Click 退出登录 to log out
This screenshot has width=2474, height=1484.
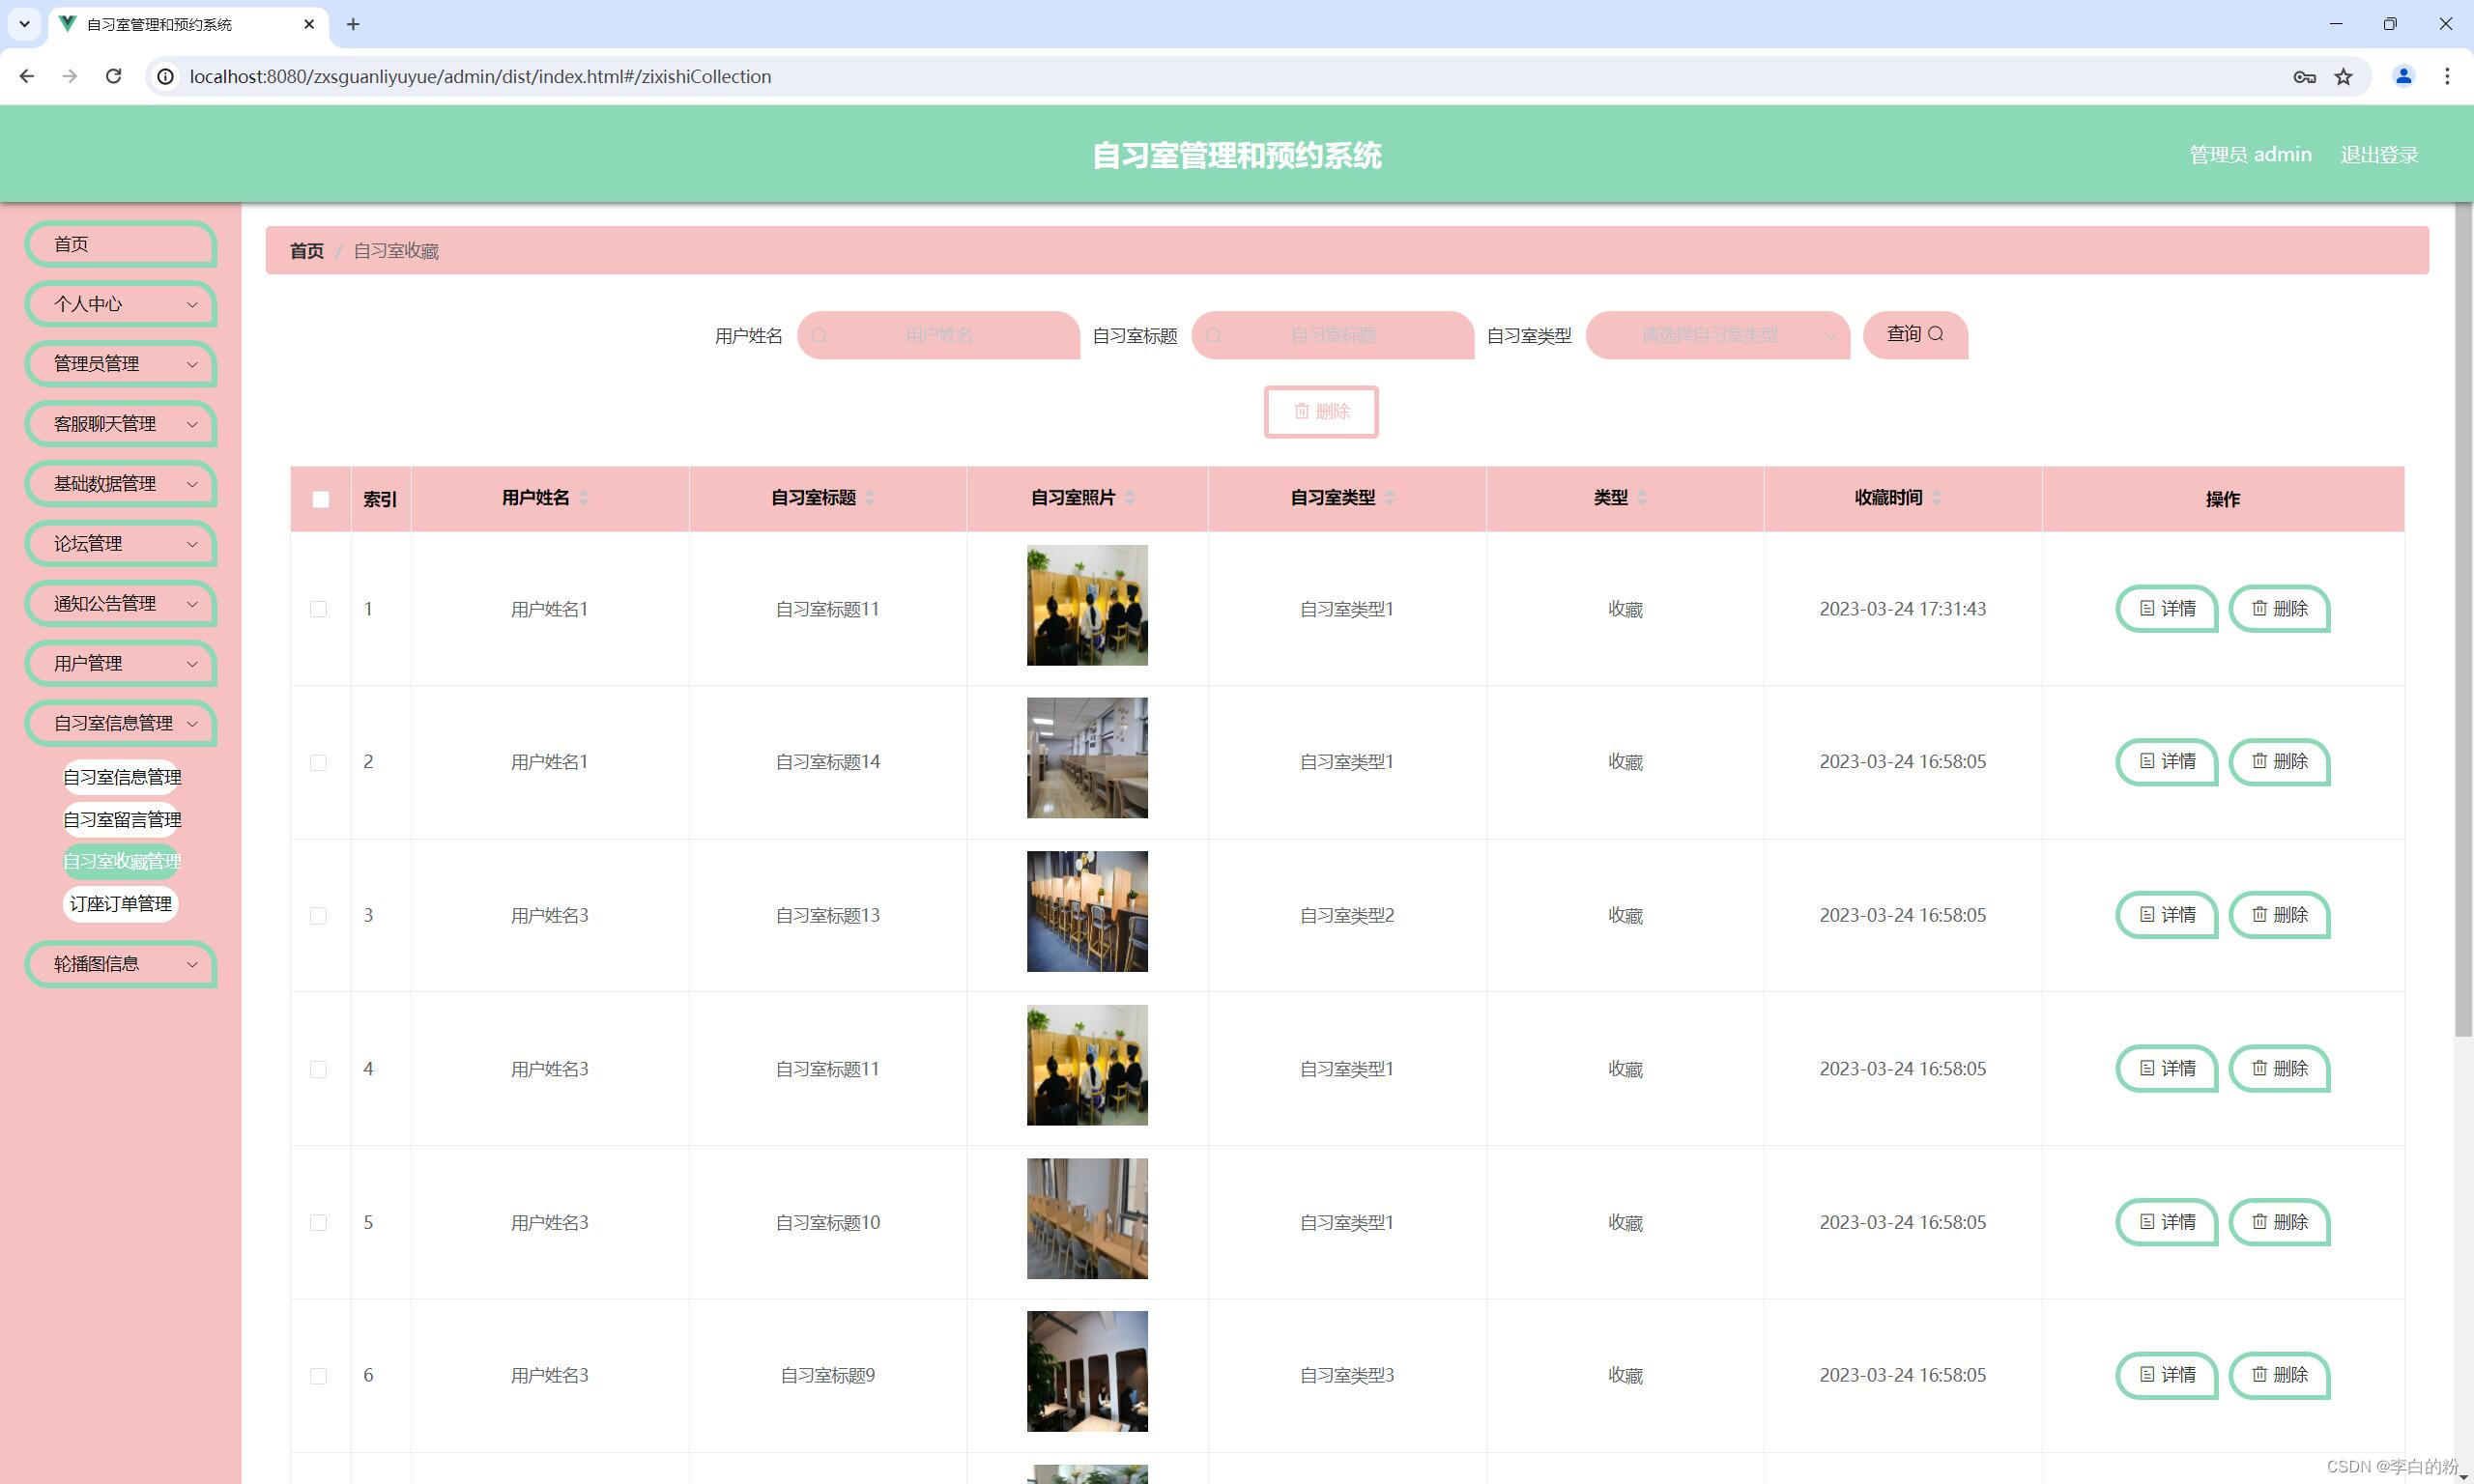click(x=2378, y=155)
